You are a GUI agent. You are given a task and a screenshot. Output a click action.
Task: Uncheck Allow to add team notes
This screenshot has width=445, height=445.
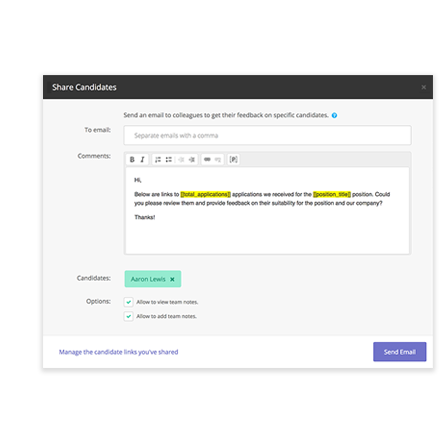129,316
